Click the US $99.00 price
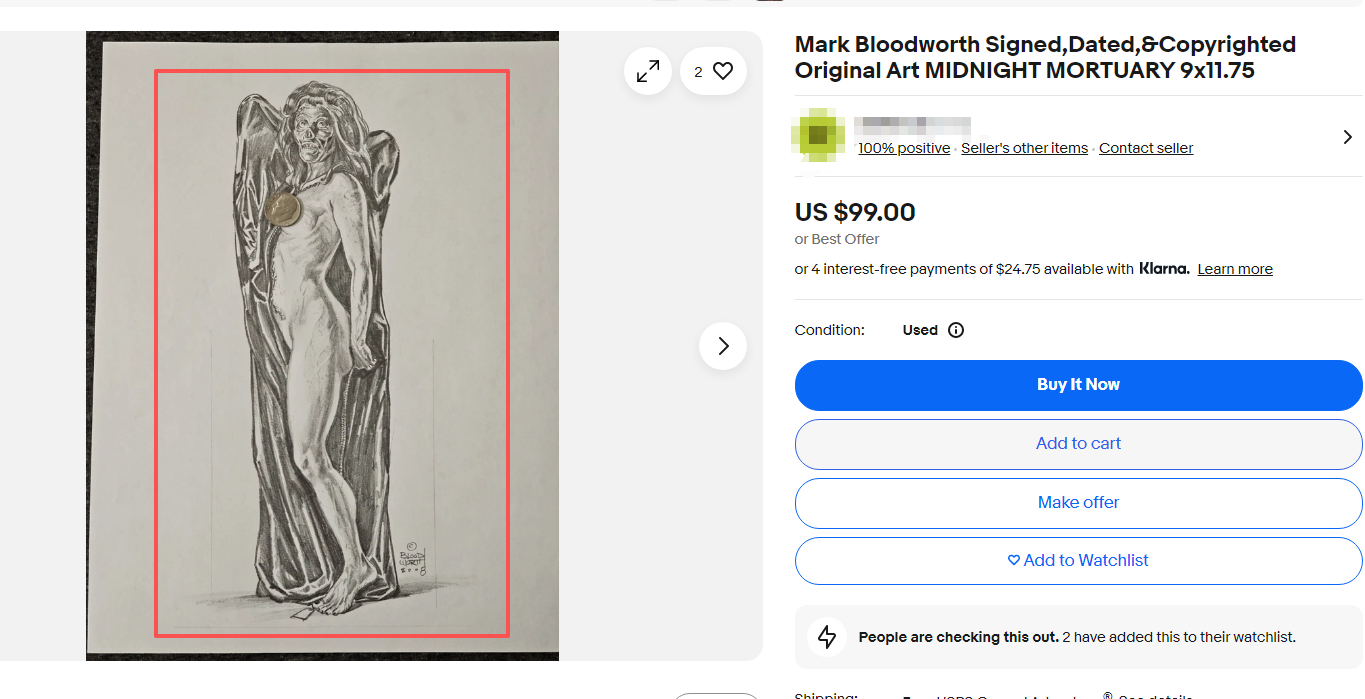 855,212
